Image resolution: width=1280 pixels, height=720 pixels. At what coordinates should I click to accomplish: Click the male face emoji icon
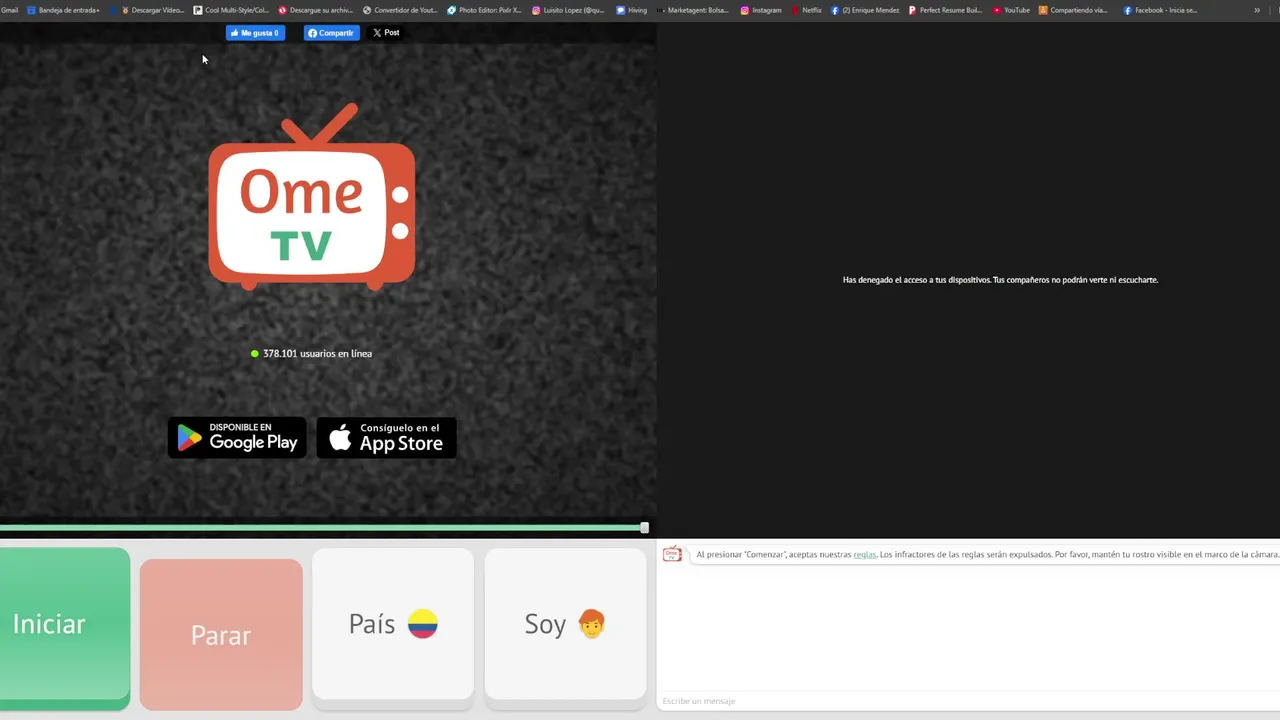coord(592,624)
